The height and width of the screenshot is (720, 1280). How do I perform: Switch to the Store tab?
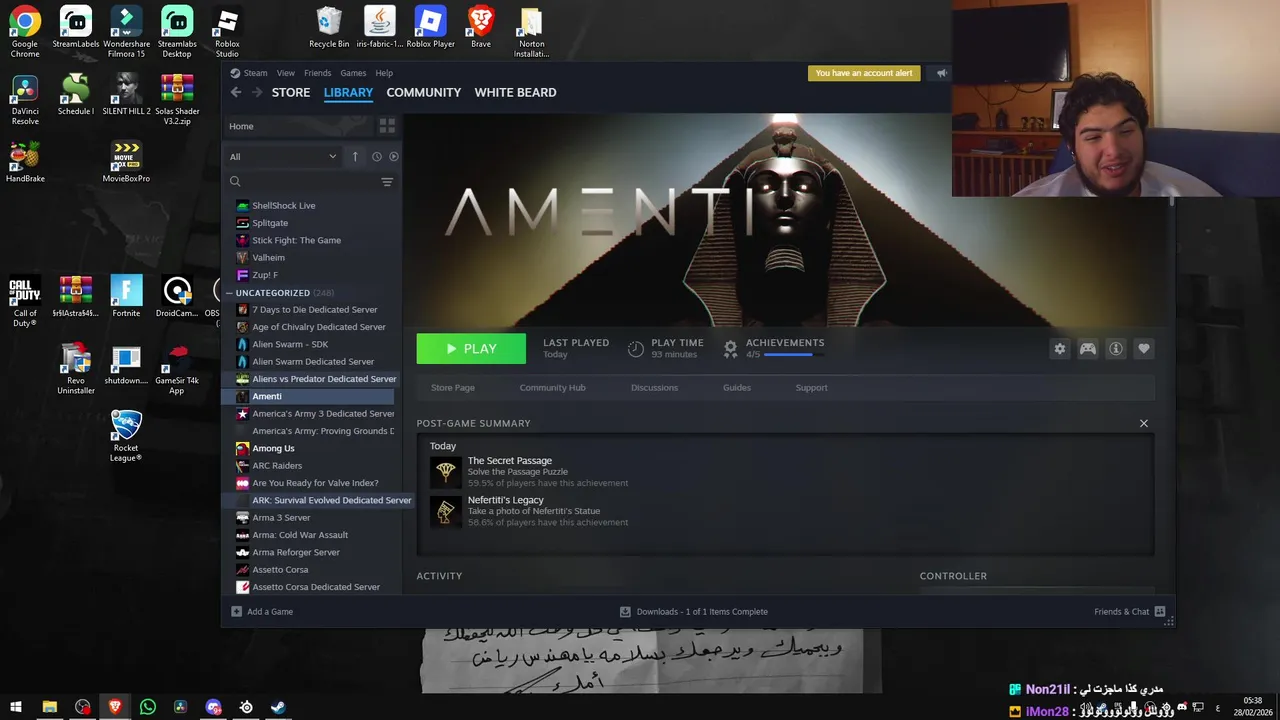point(291,92)
